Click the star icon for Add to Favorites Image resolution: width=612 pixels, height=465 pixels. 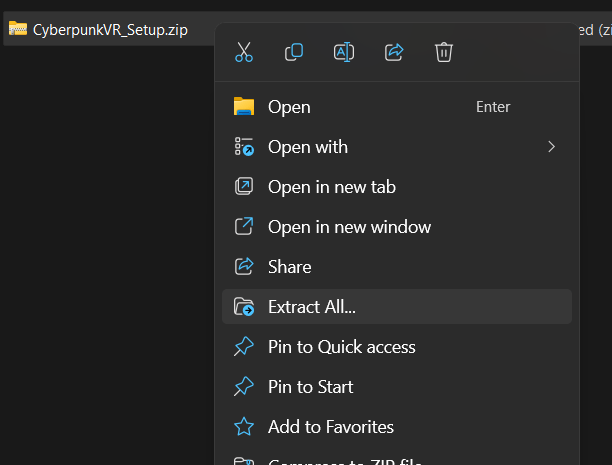244,427
